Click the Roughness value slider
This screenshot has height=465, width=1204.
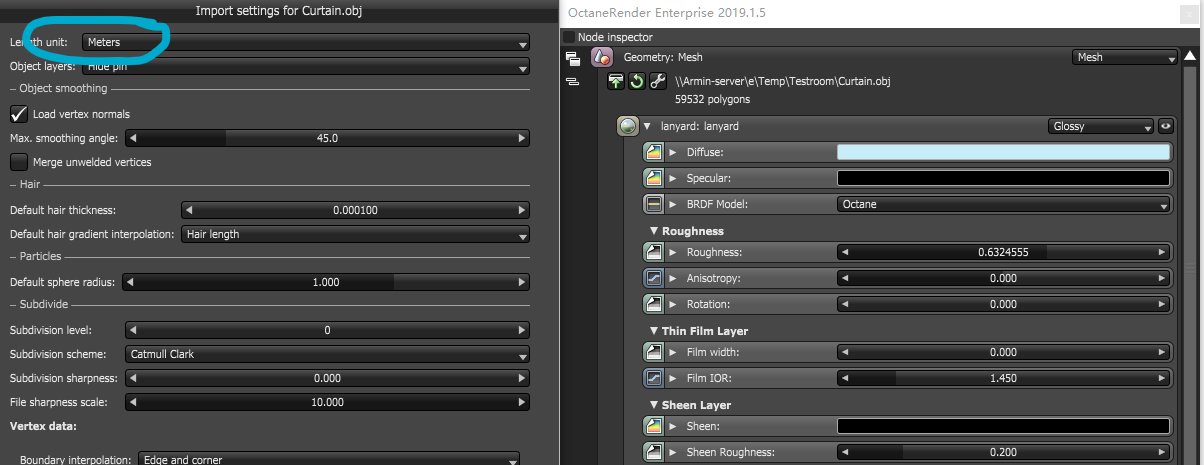(1003, 253)
